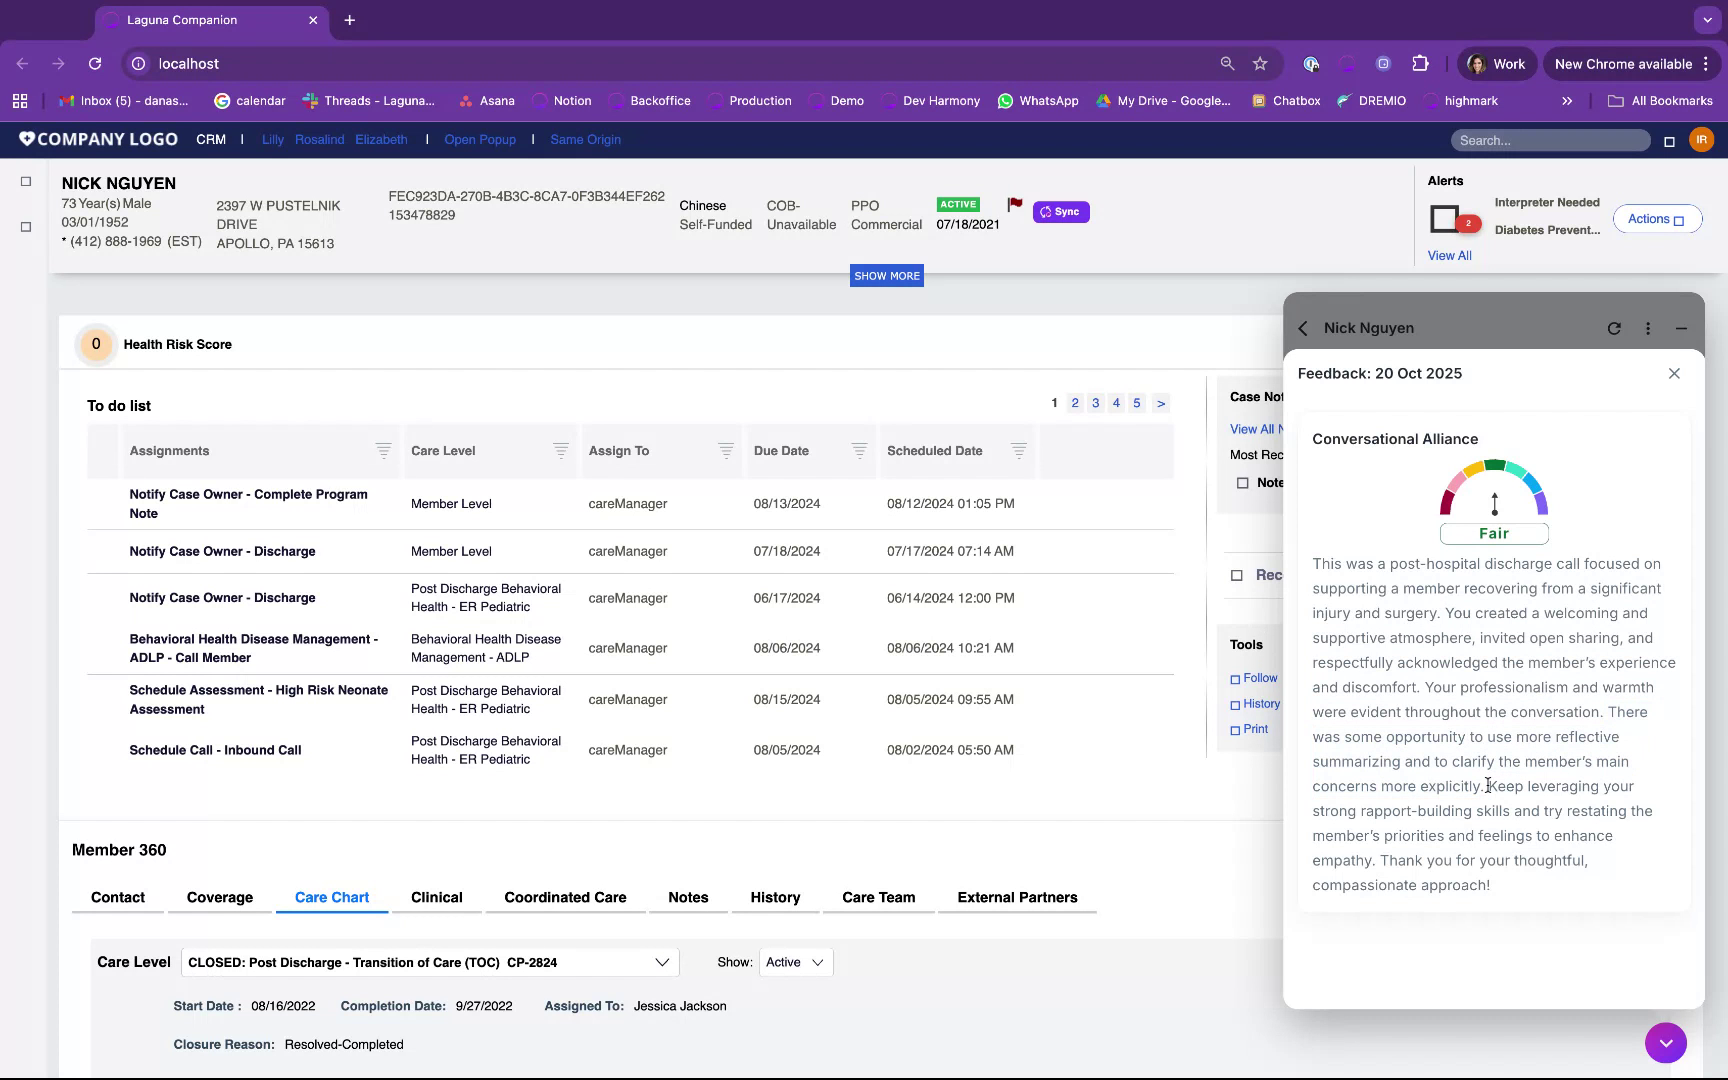Click inside the CRM search field

pos(1550,140)
